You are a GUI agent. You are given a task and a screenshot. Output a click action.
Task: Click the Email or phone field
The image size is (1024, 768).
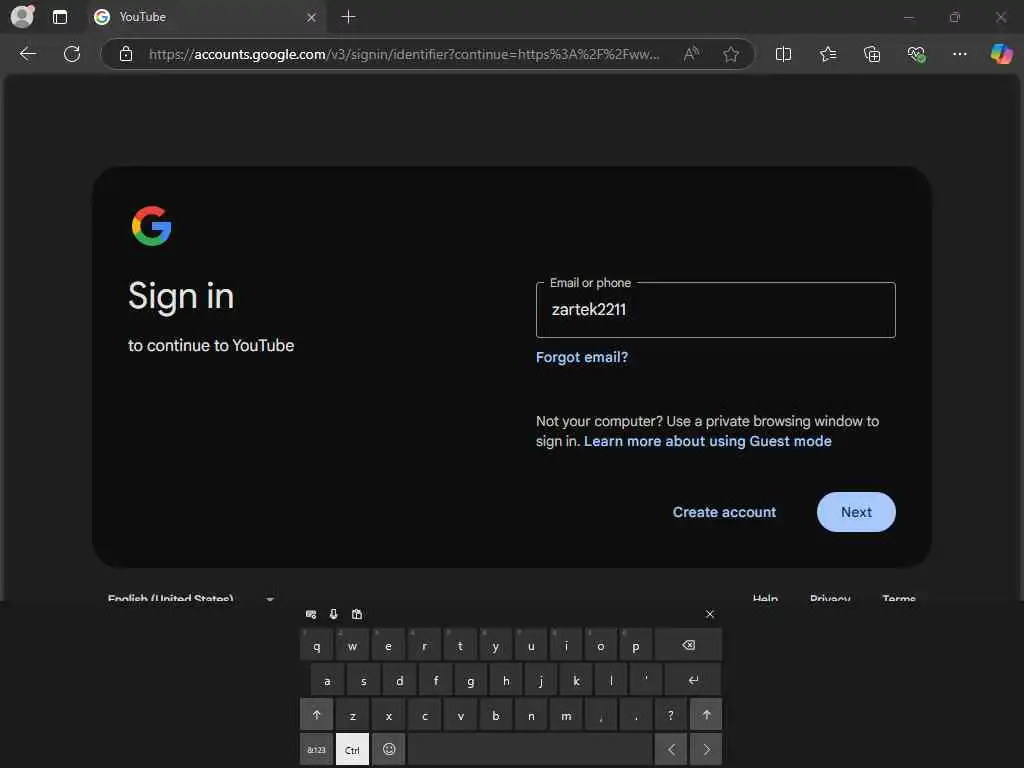coord(715,310)
